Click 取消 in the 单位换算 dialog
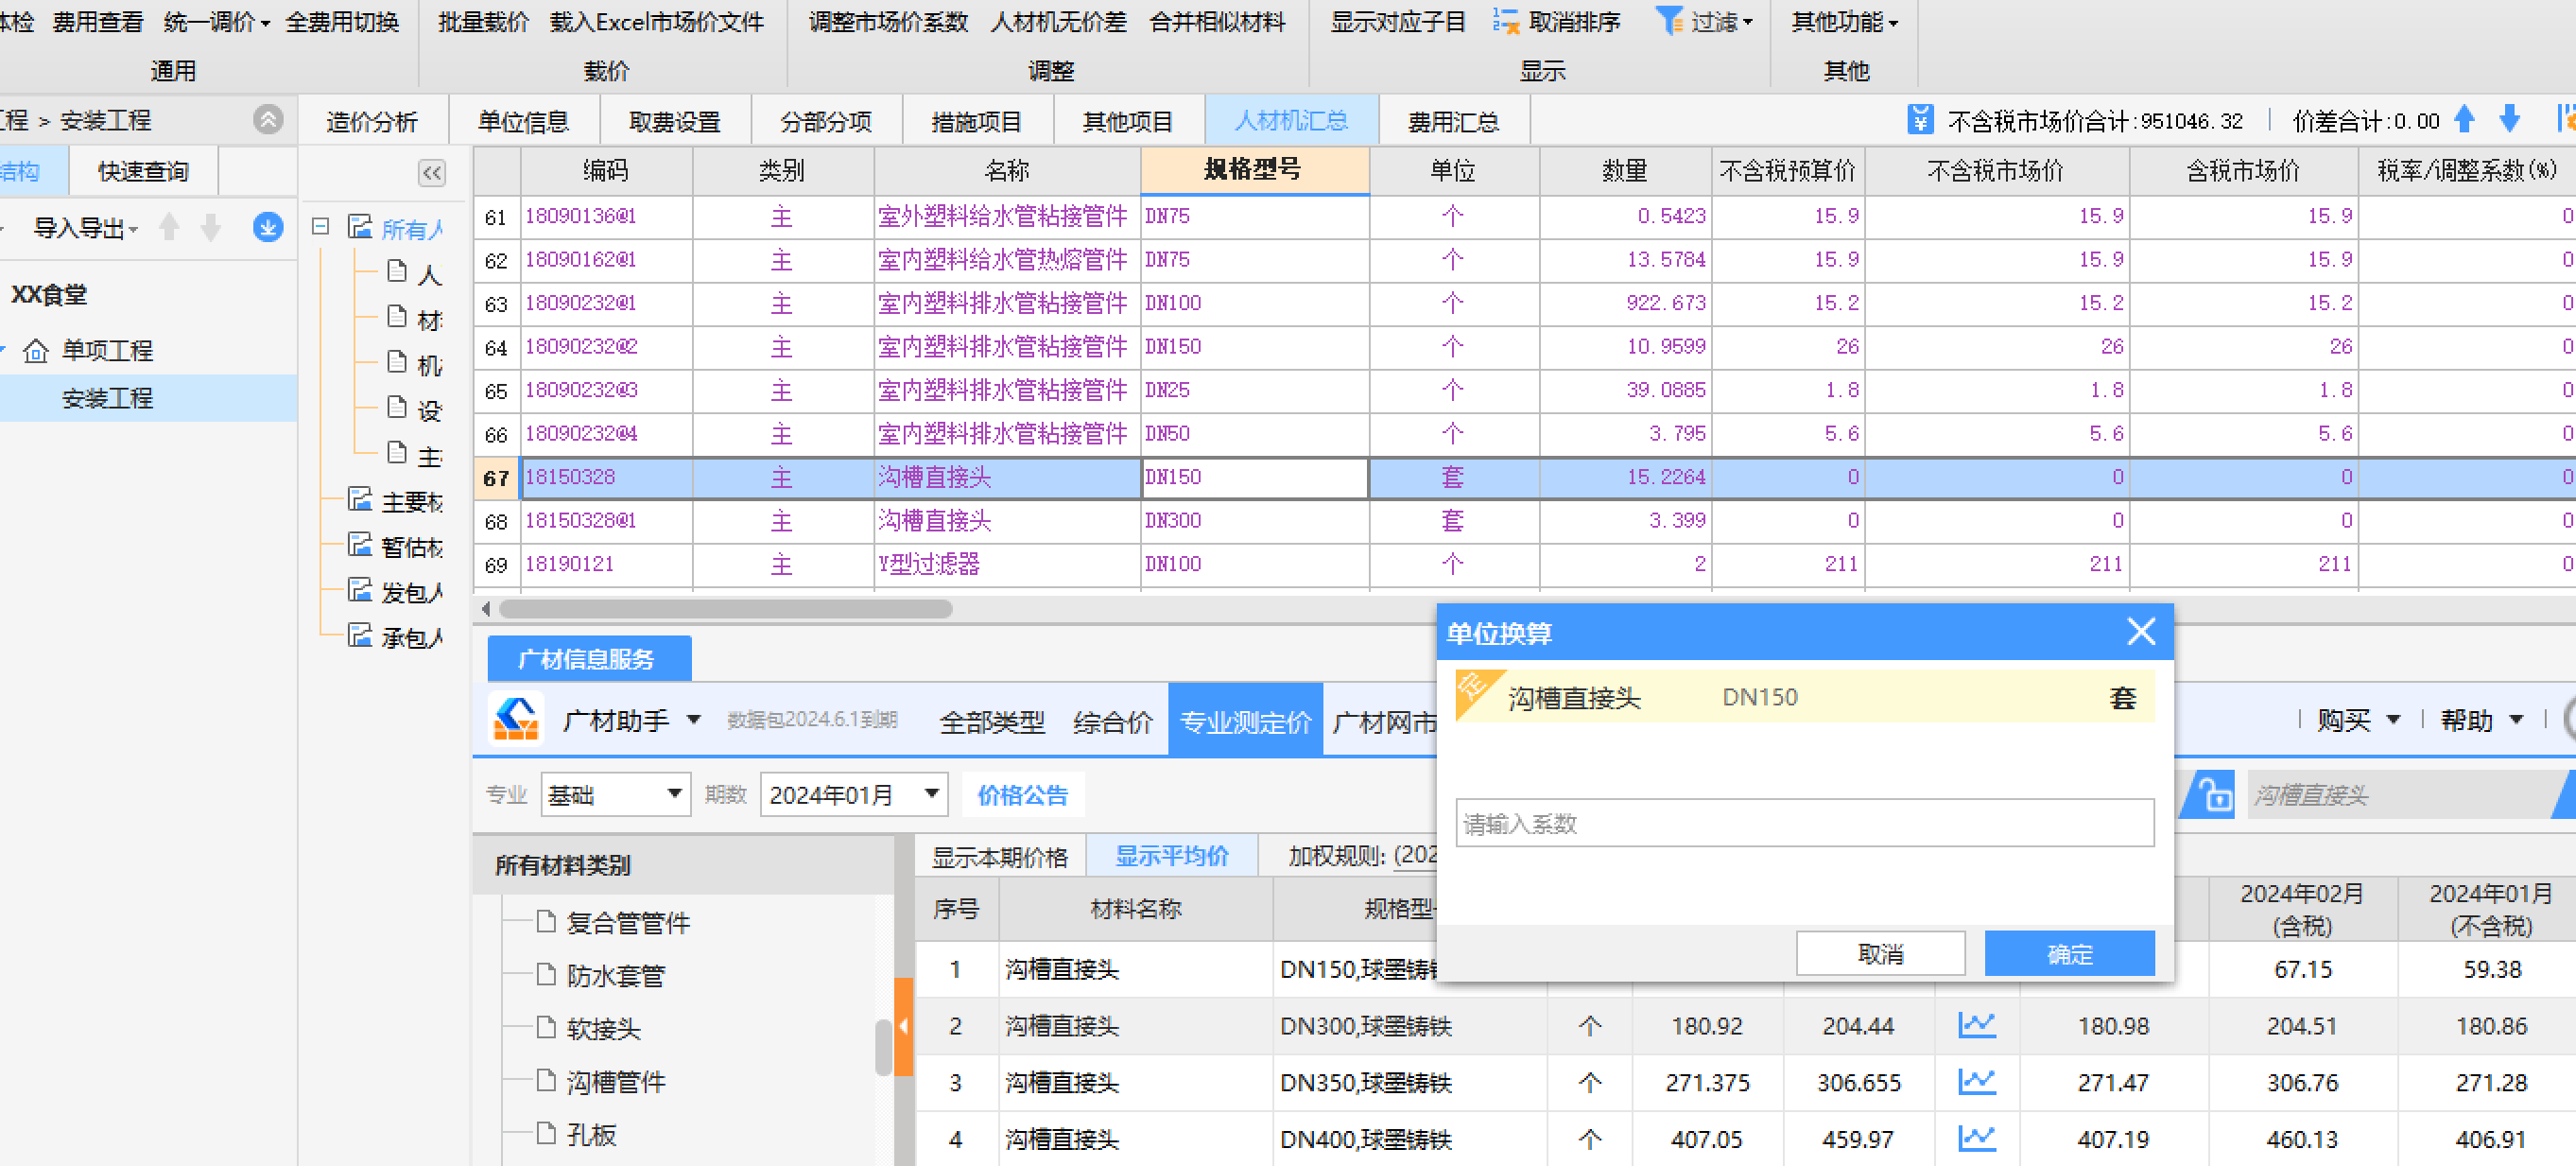 [x=1880, y=953]
